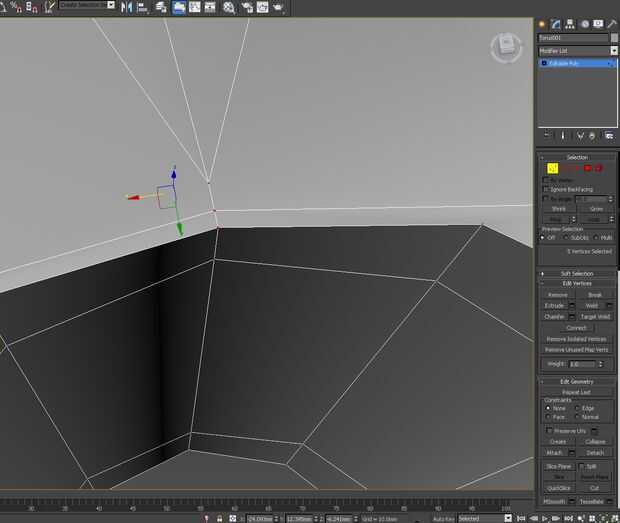Open Extrude settings box
This screenshot has height=523, width=620.
pyautogui.click(x=572, y=306)
